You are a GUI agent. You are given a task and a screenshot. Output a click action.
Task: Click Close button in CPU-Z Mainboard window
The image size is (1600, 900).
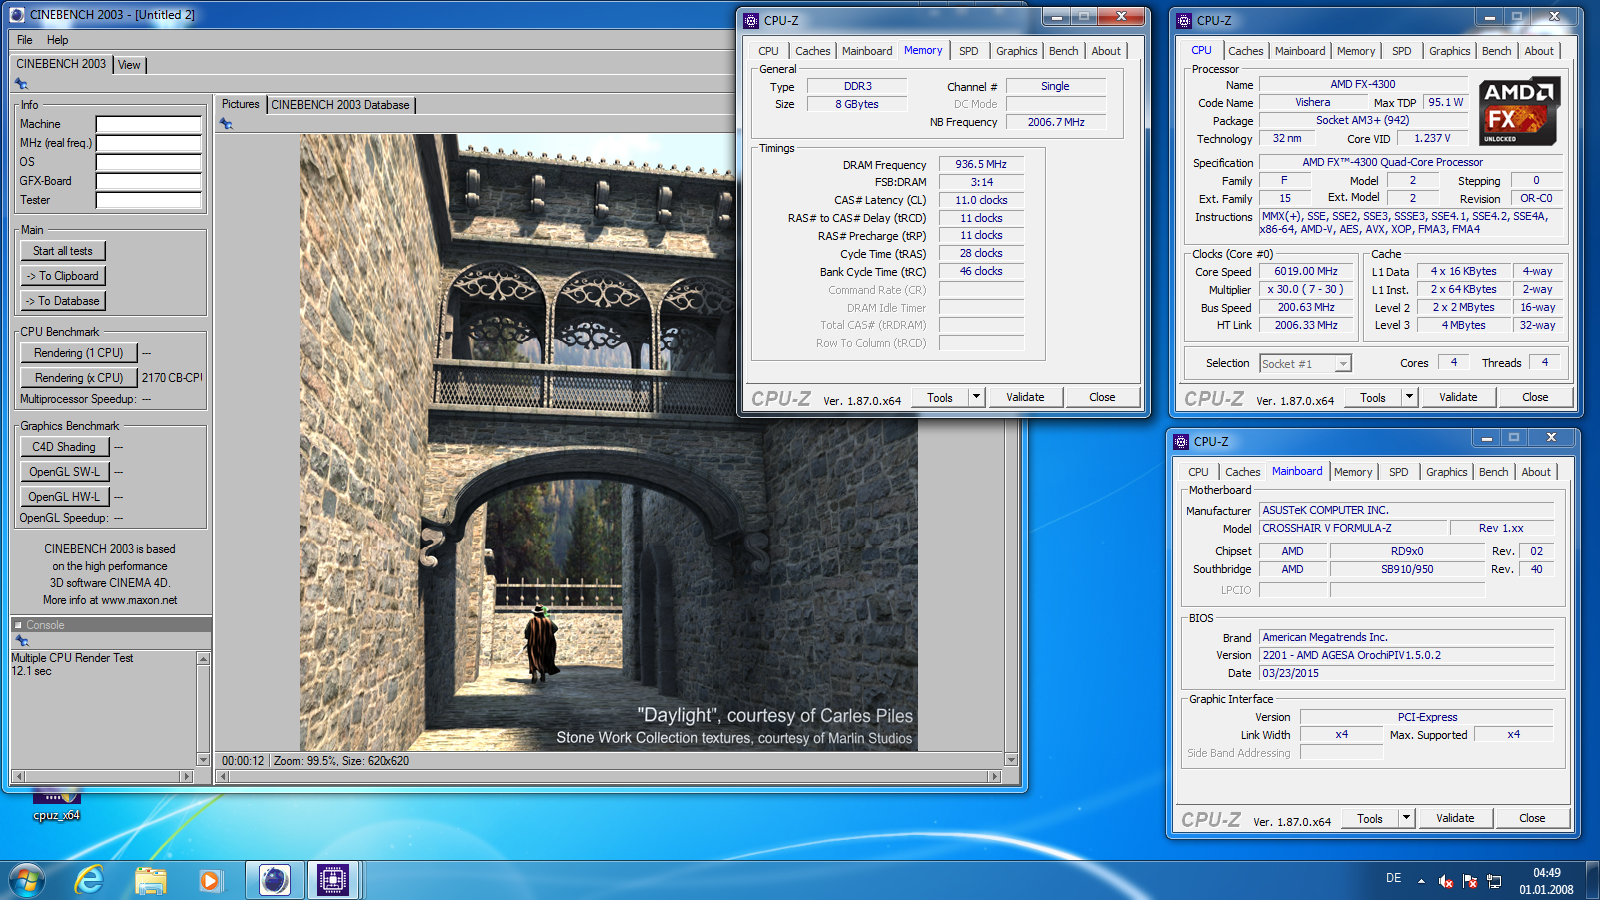(x=1532, y=818)
